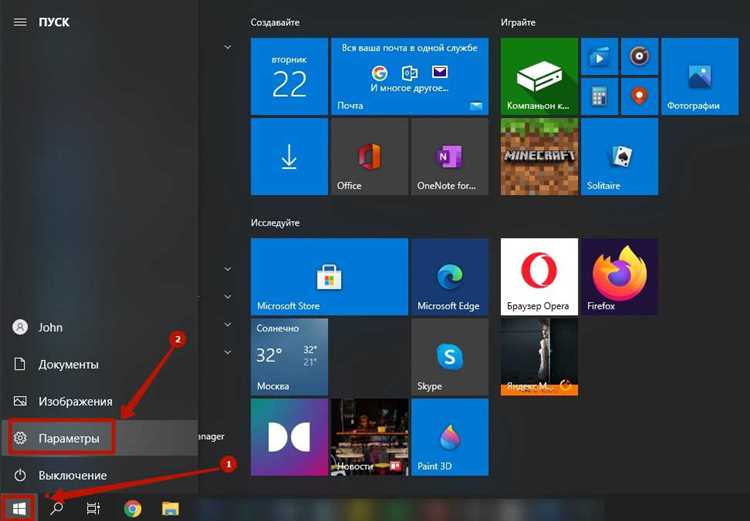This screenshot has width=750, height=521.
Task: Open the Maps small tile
Action: (x=640, y=97)
